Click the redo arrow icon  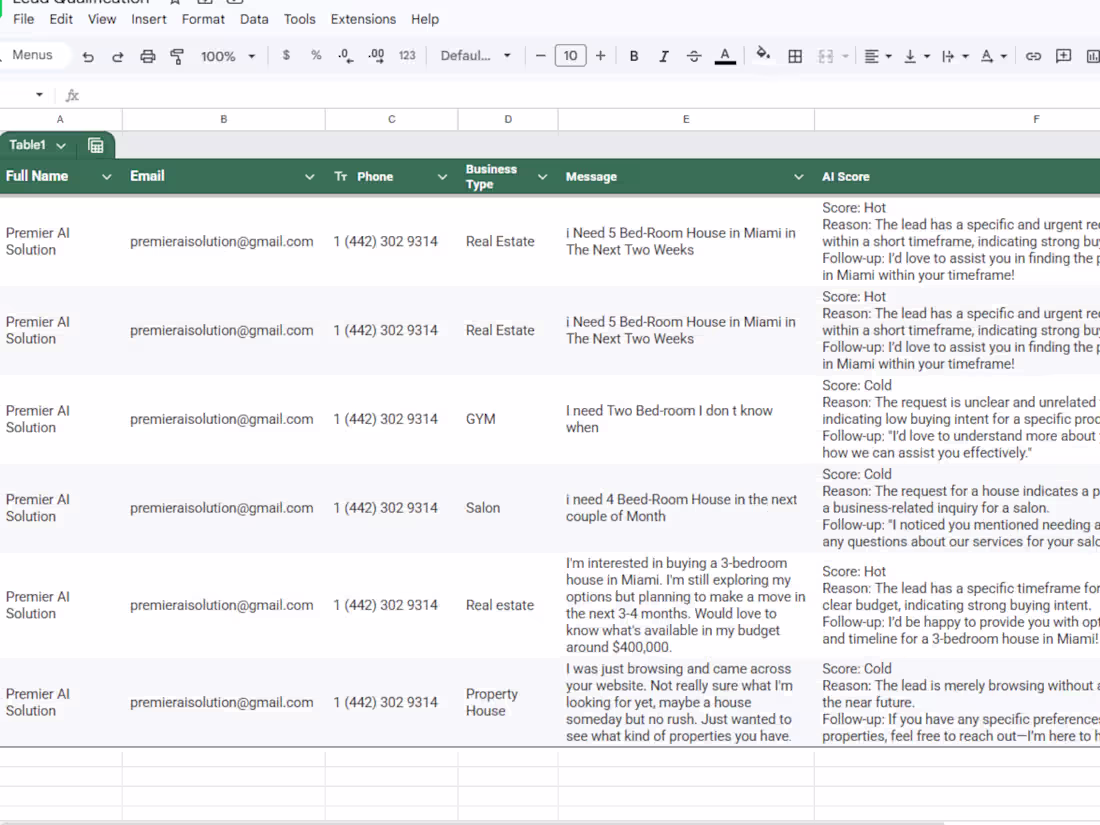117,56
